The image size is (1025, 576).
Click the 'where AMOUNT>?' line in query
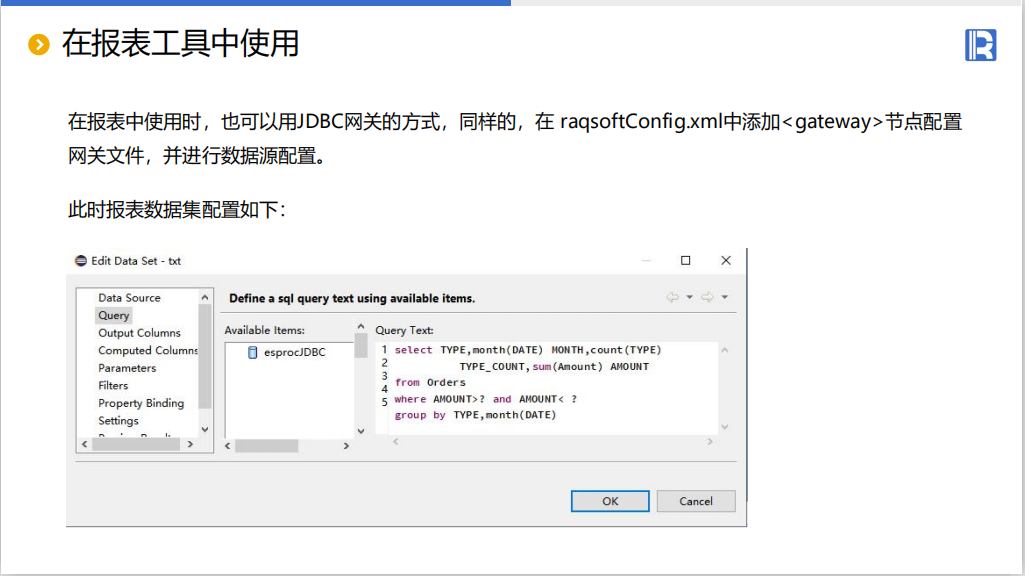(x=486, y=399)
